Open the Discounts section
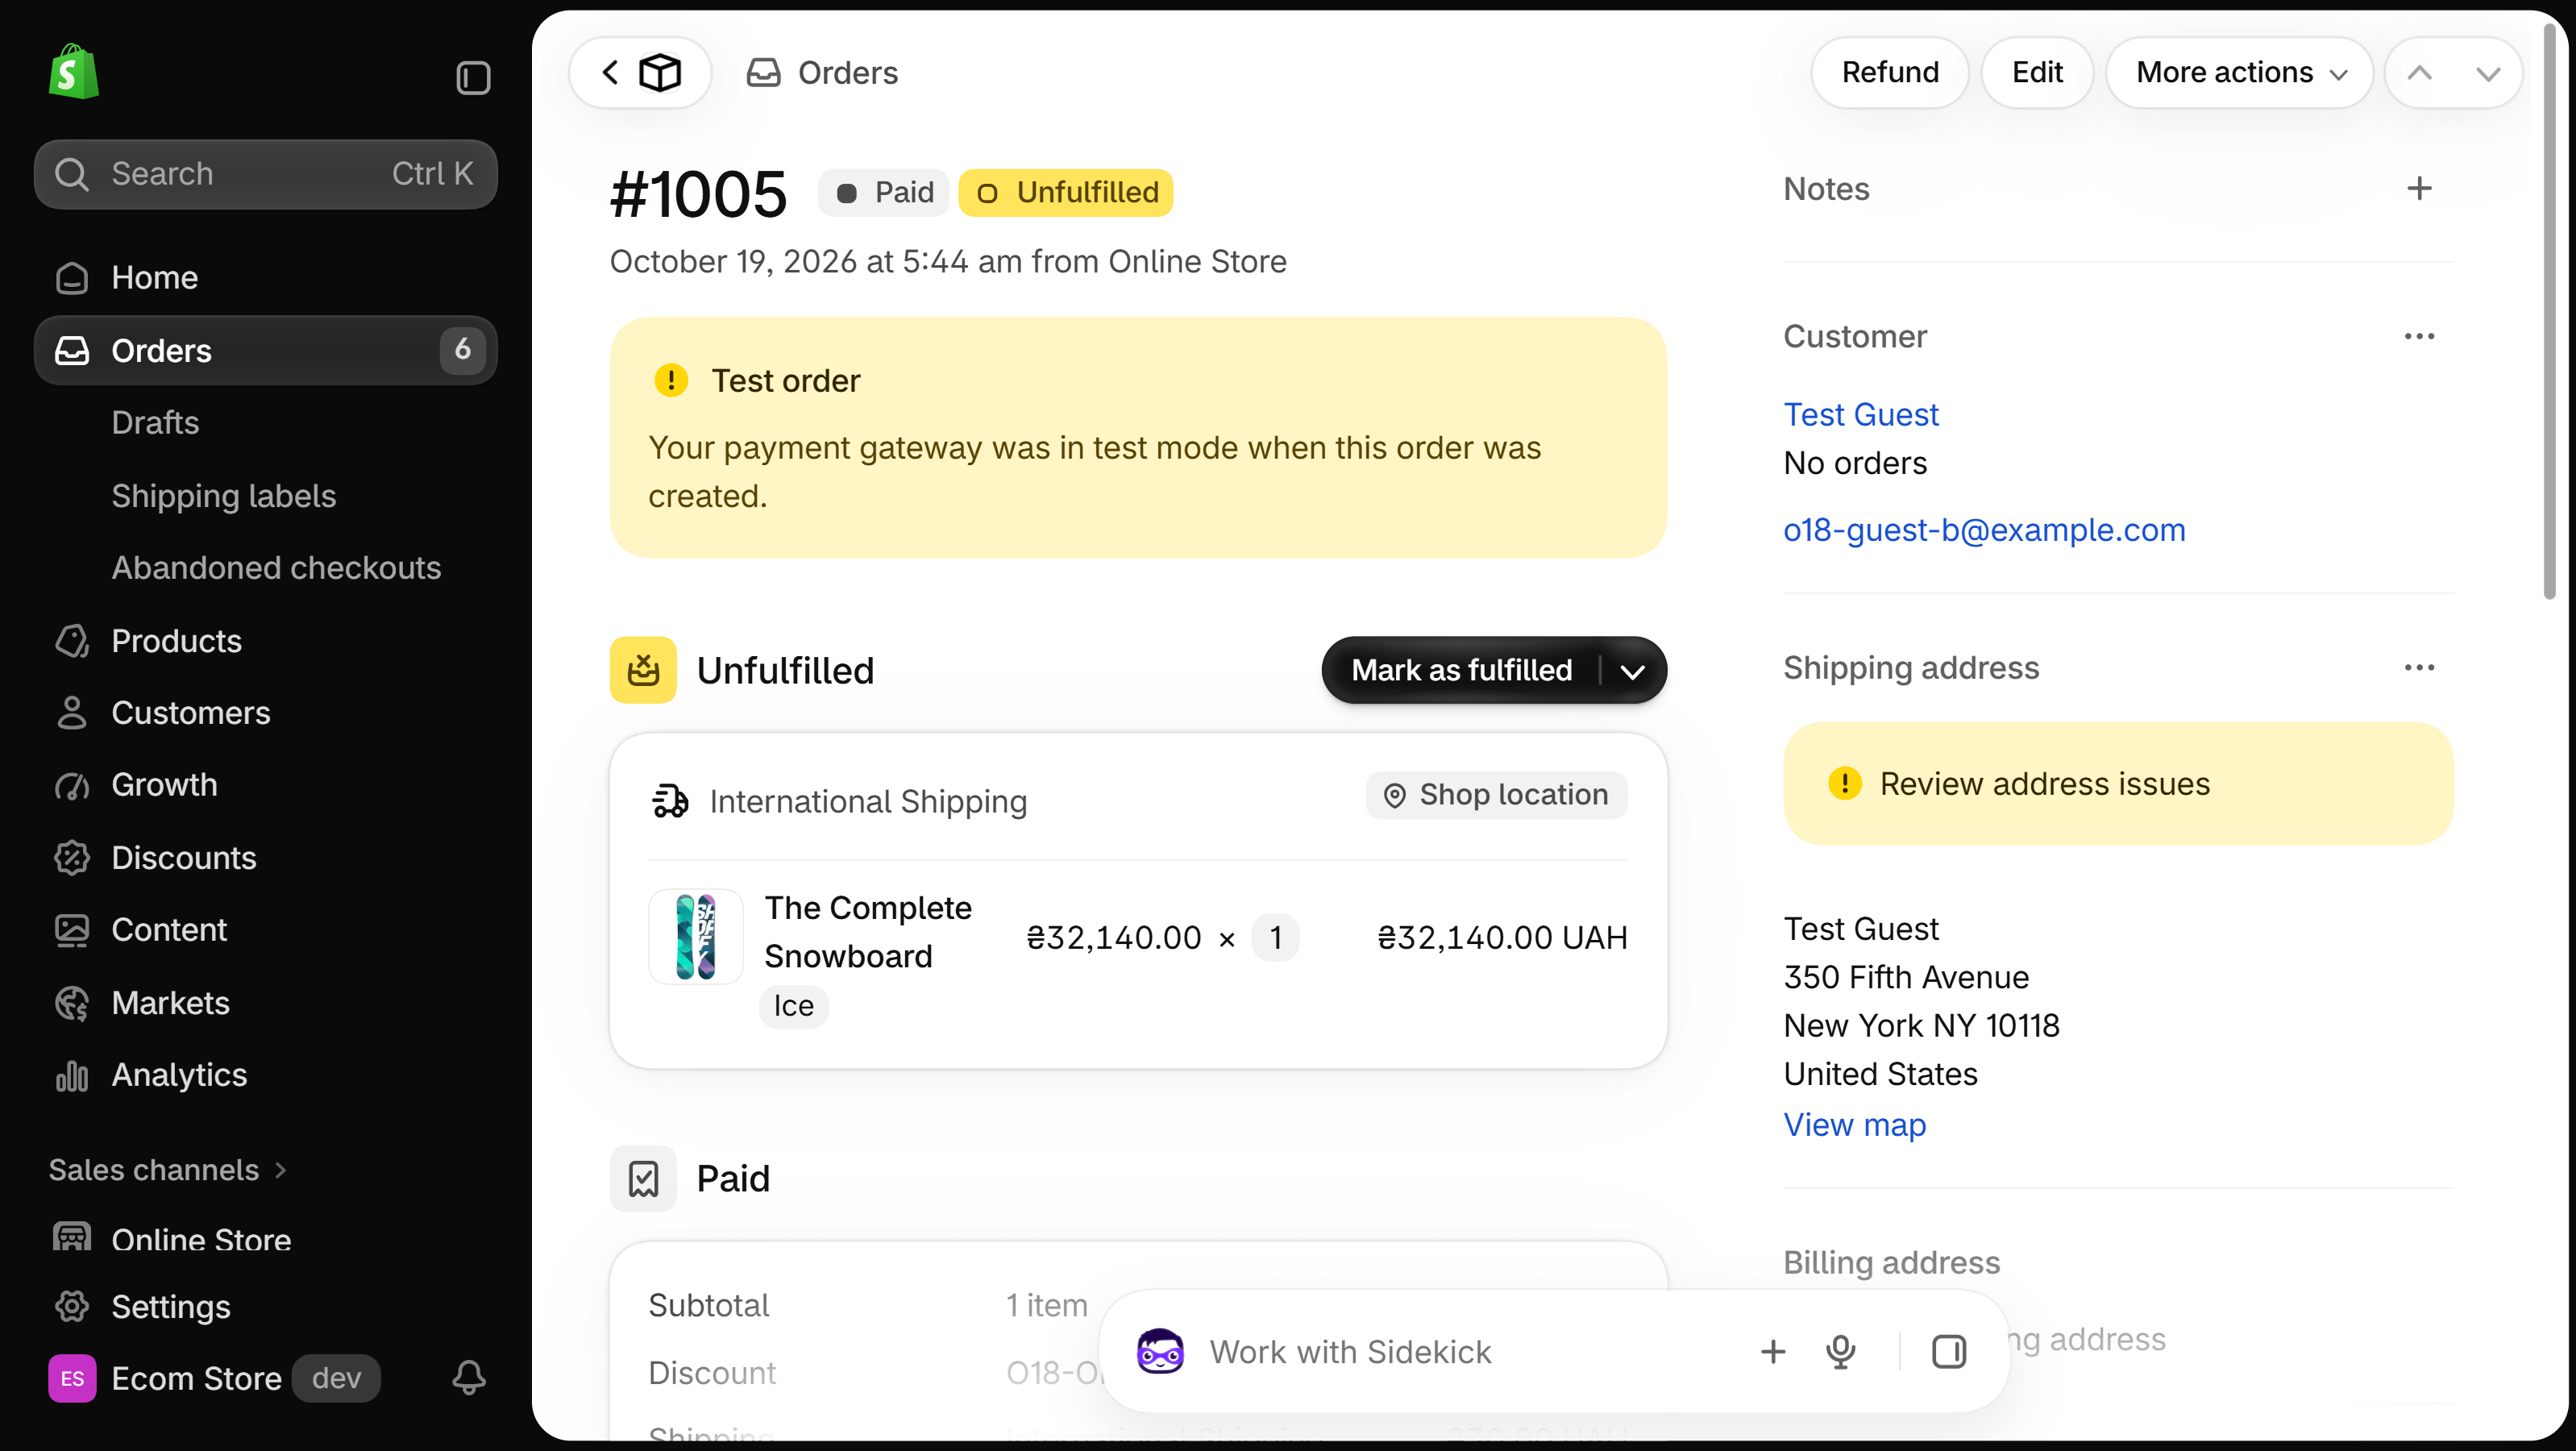Viewport: 2576px width, 1451px height. coord(265,858)
